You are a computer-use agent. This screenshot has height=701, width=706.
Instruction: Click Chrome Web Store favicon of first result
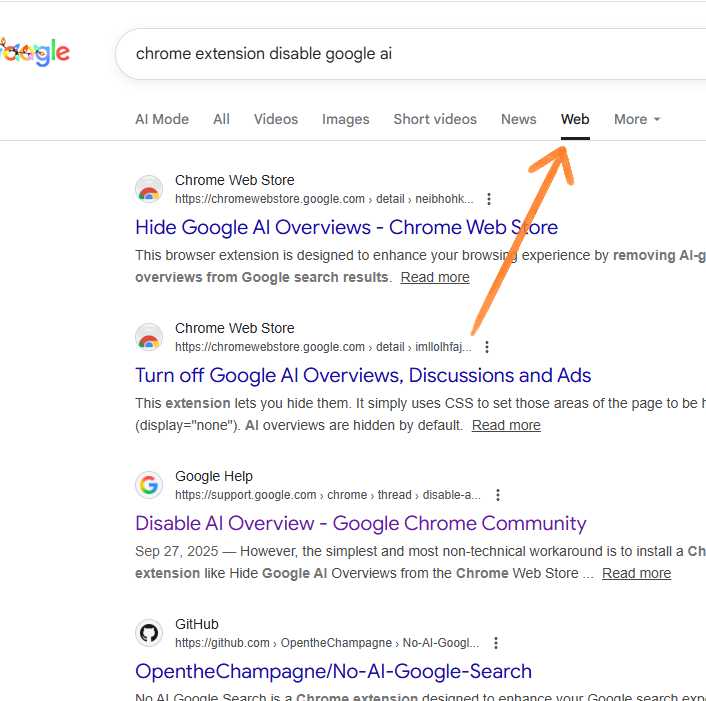[149, 189]
